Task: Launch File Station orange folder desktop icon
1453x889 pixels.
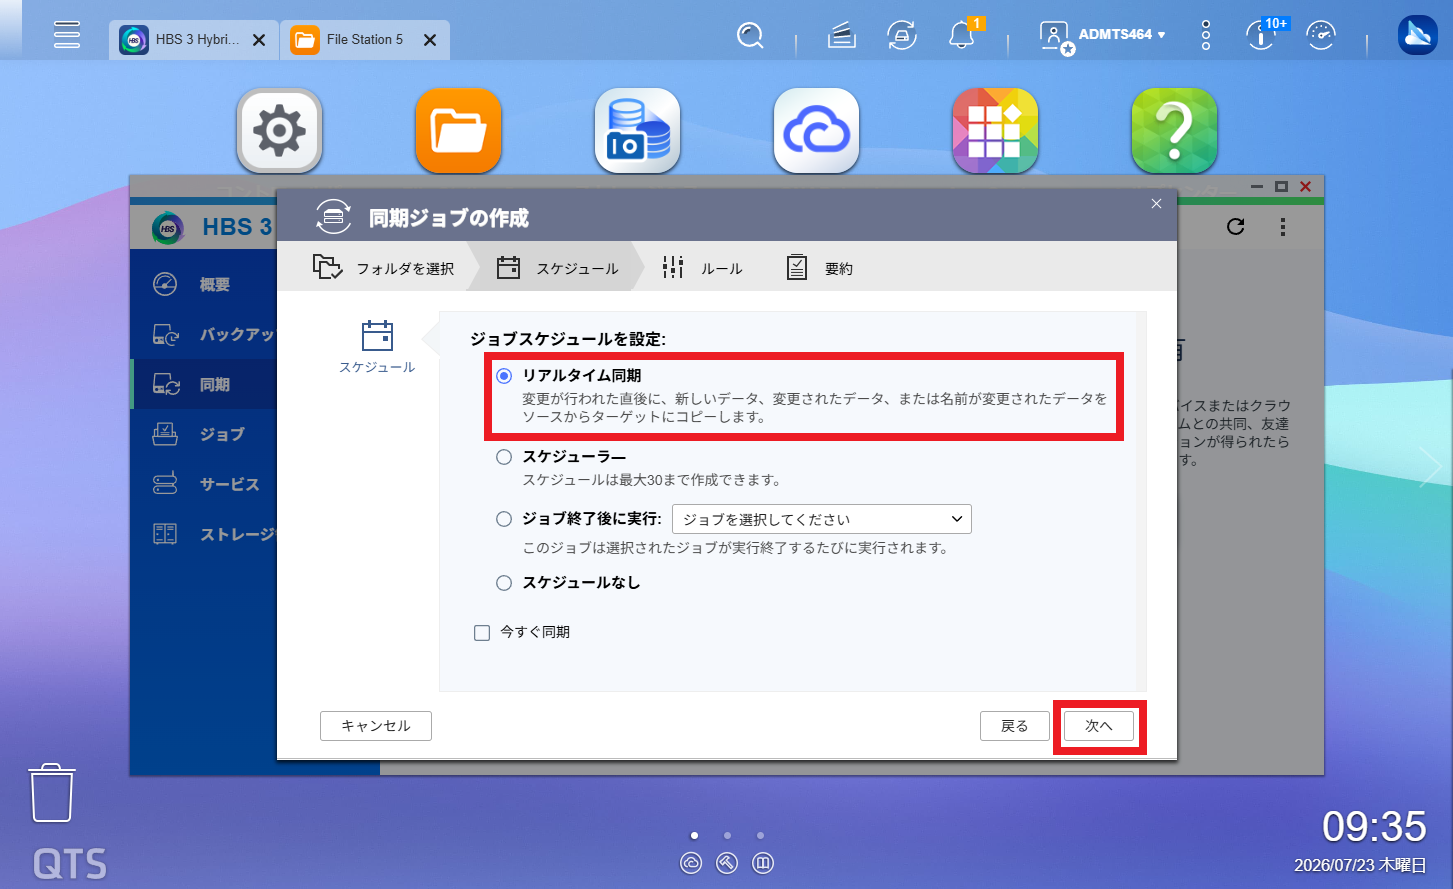Action: (x=458, y=131)
